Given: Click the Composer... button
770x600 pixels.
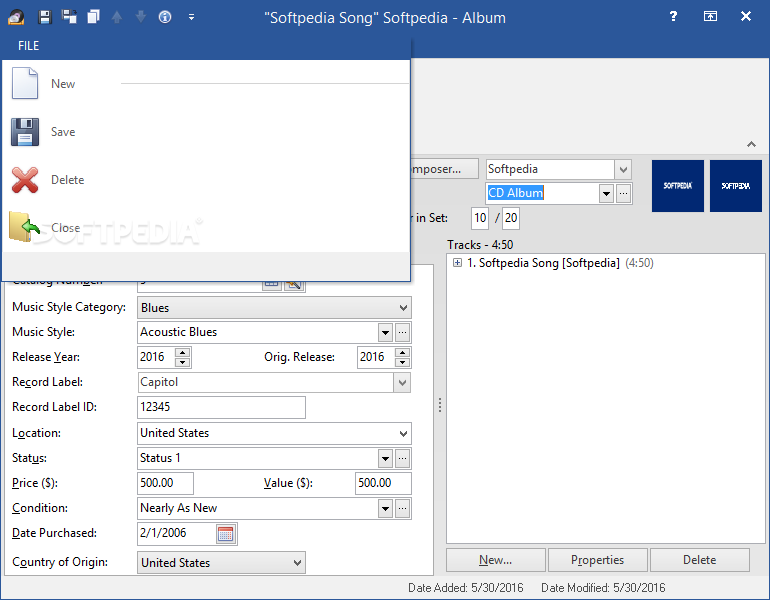Looking at the screenshot, I should (444, 169).
